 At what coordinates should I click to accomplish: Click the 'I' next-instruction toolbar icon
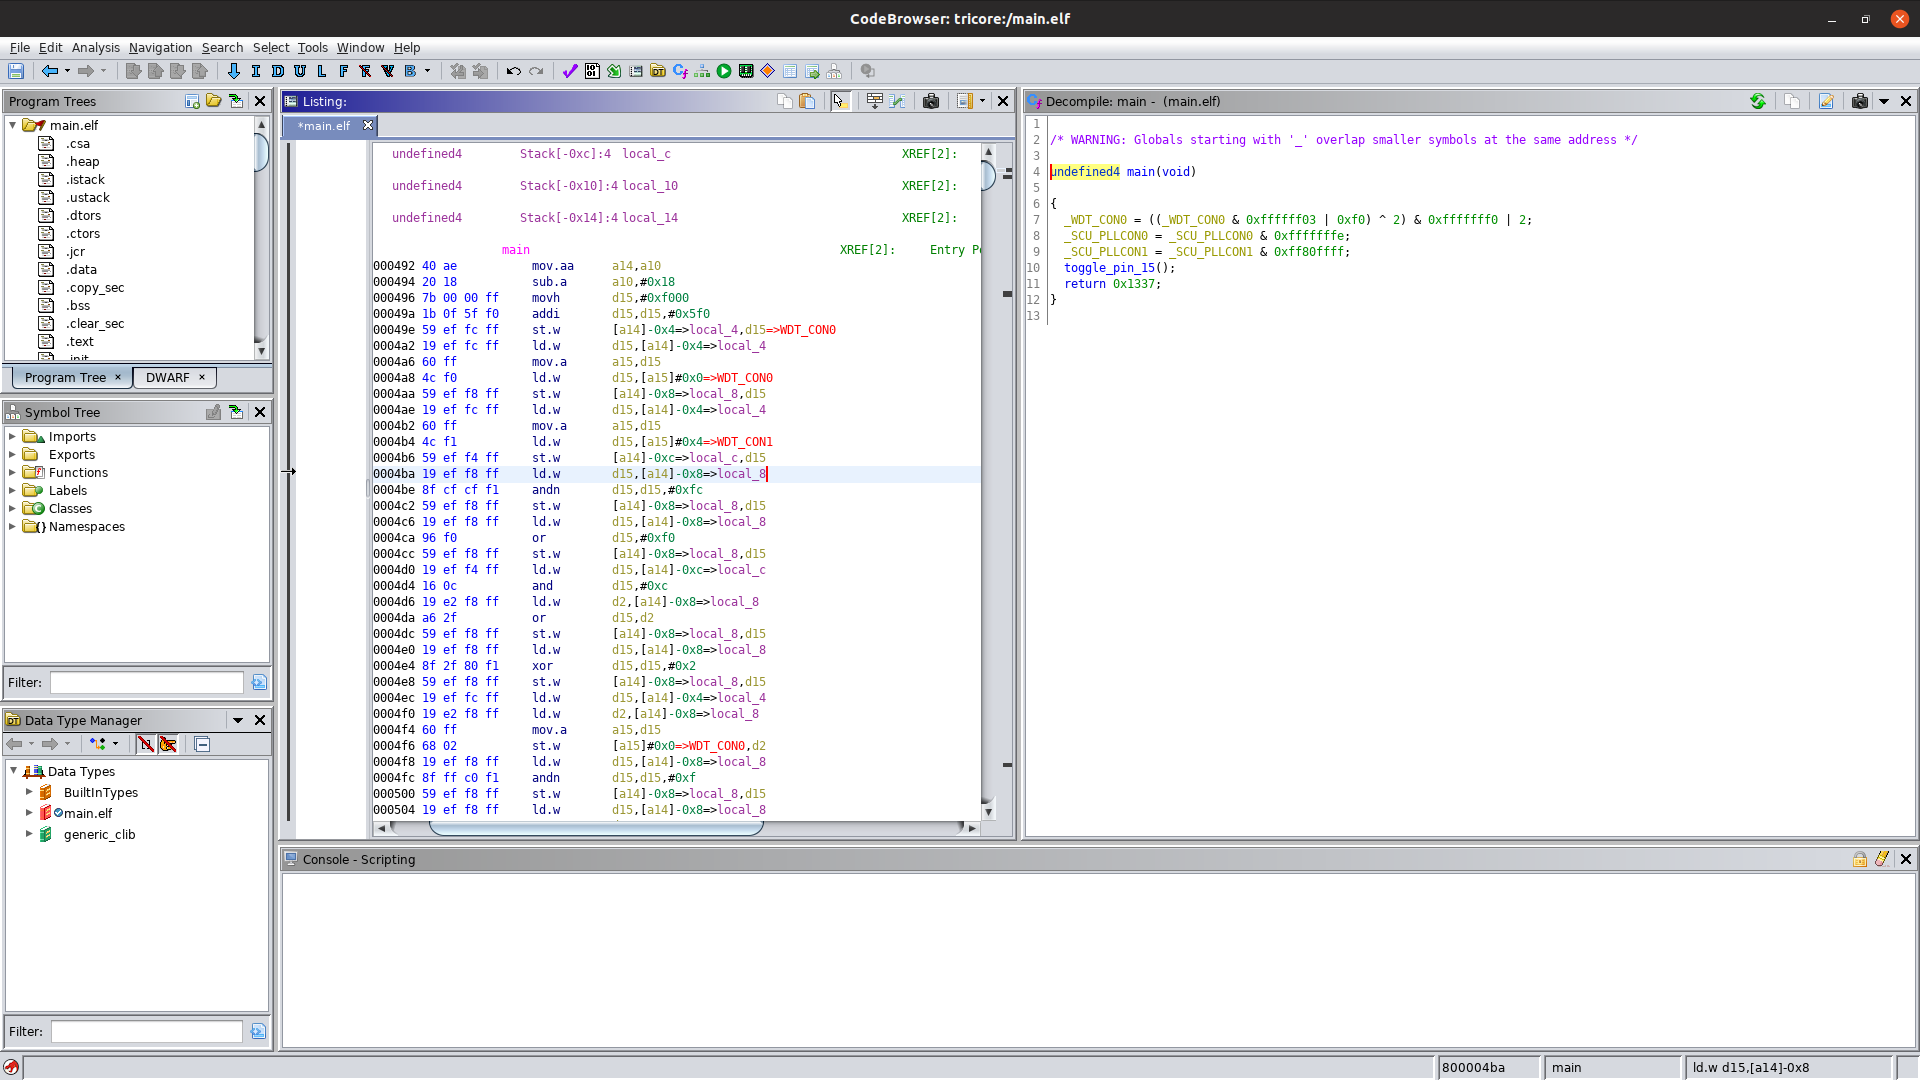[256, 71]
